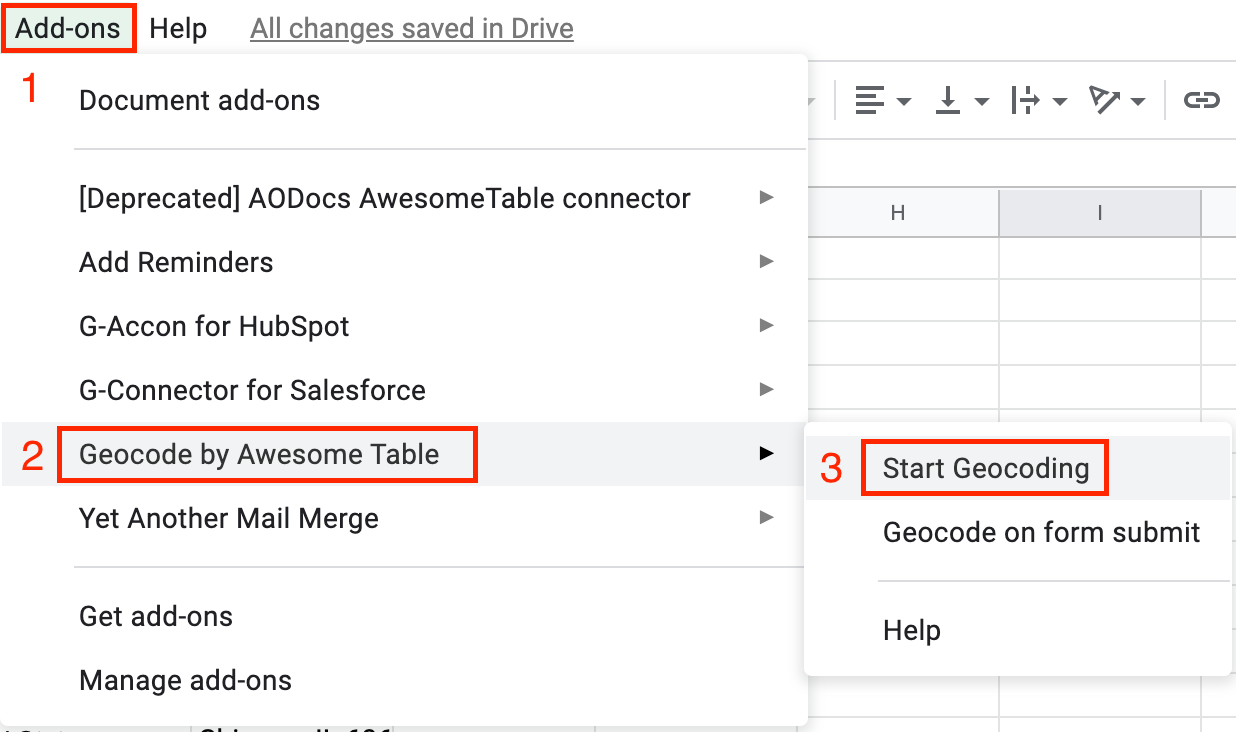Image resolution: width=1236 pixels, height=732 pixels.
Task: Expand arrow beside Yet Another Mail Merge
Action: 767,518
